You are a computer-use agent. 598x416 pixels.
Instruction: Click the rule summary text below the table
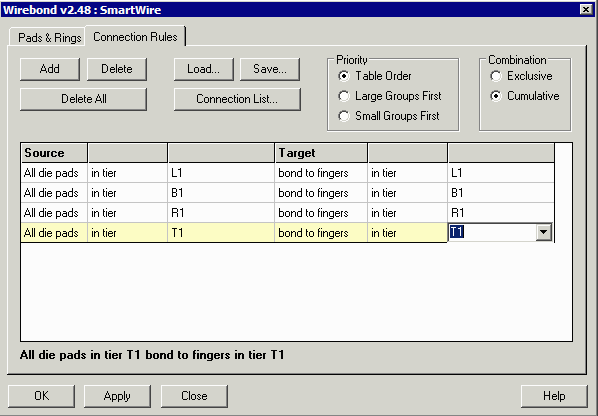pyautogui.click(x=152, y=355)
